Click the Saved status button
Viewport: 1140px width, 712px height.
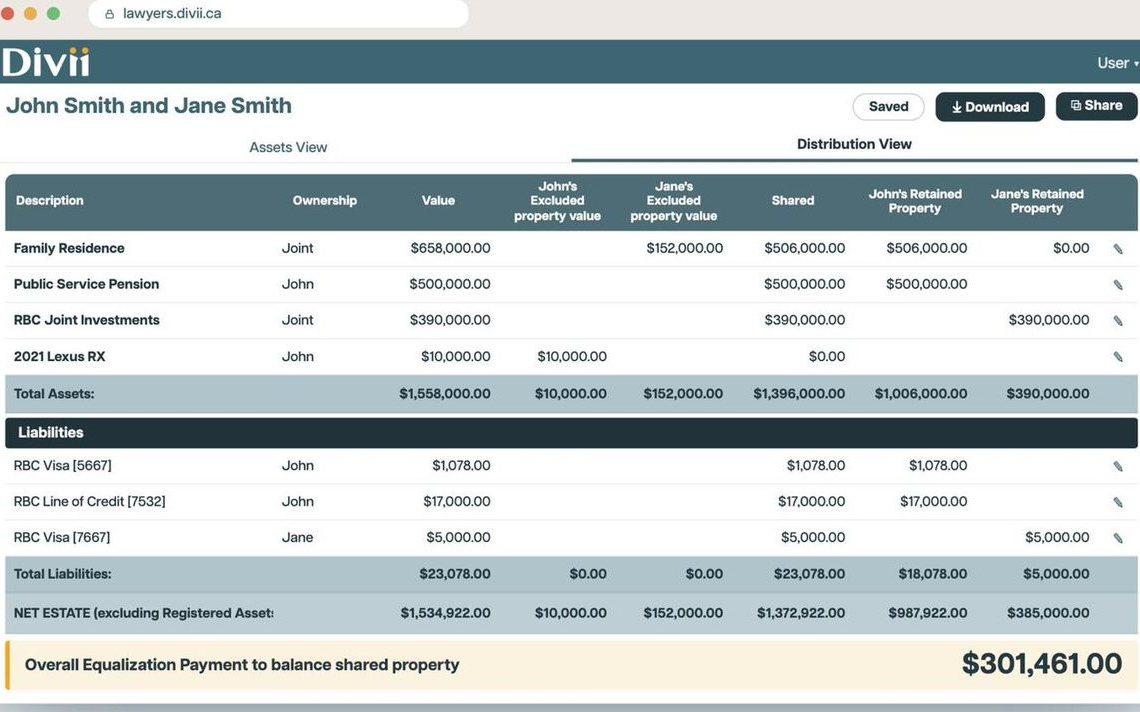point(888,107)
